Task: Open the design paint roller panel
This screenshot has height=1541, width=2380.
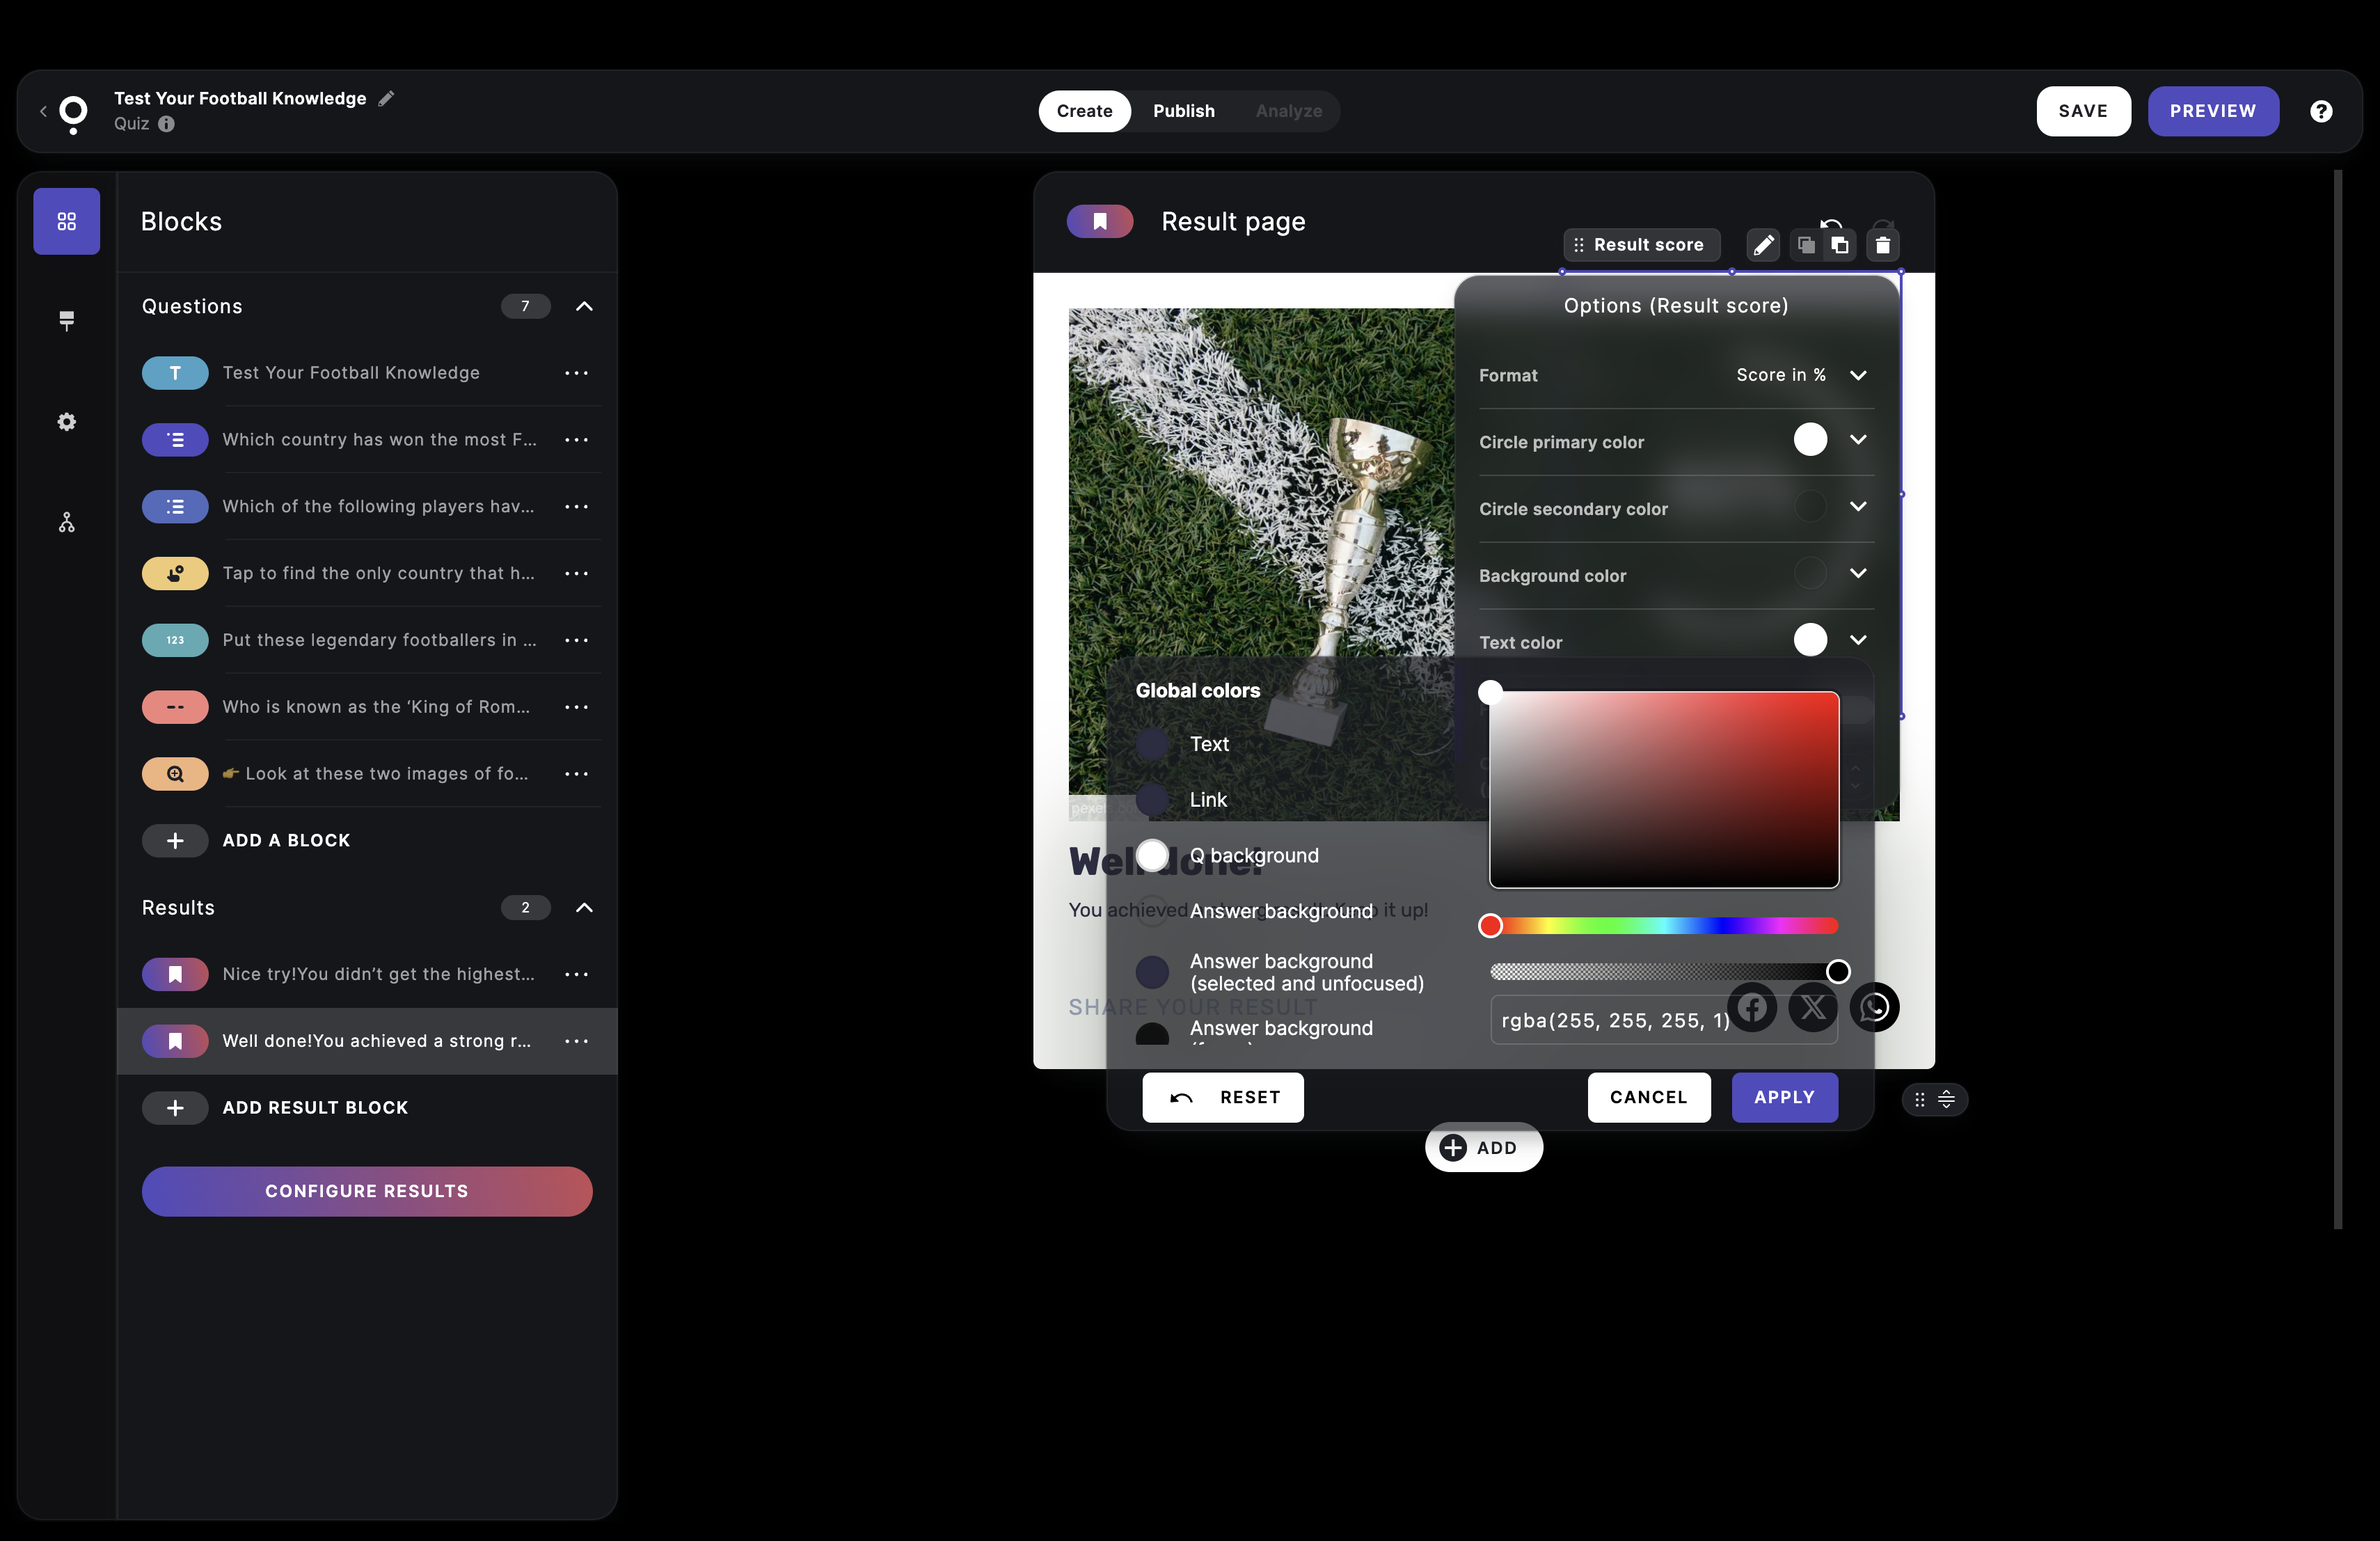Action: click(66, 320)
